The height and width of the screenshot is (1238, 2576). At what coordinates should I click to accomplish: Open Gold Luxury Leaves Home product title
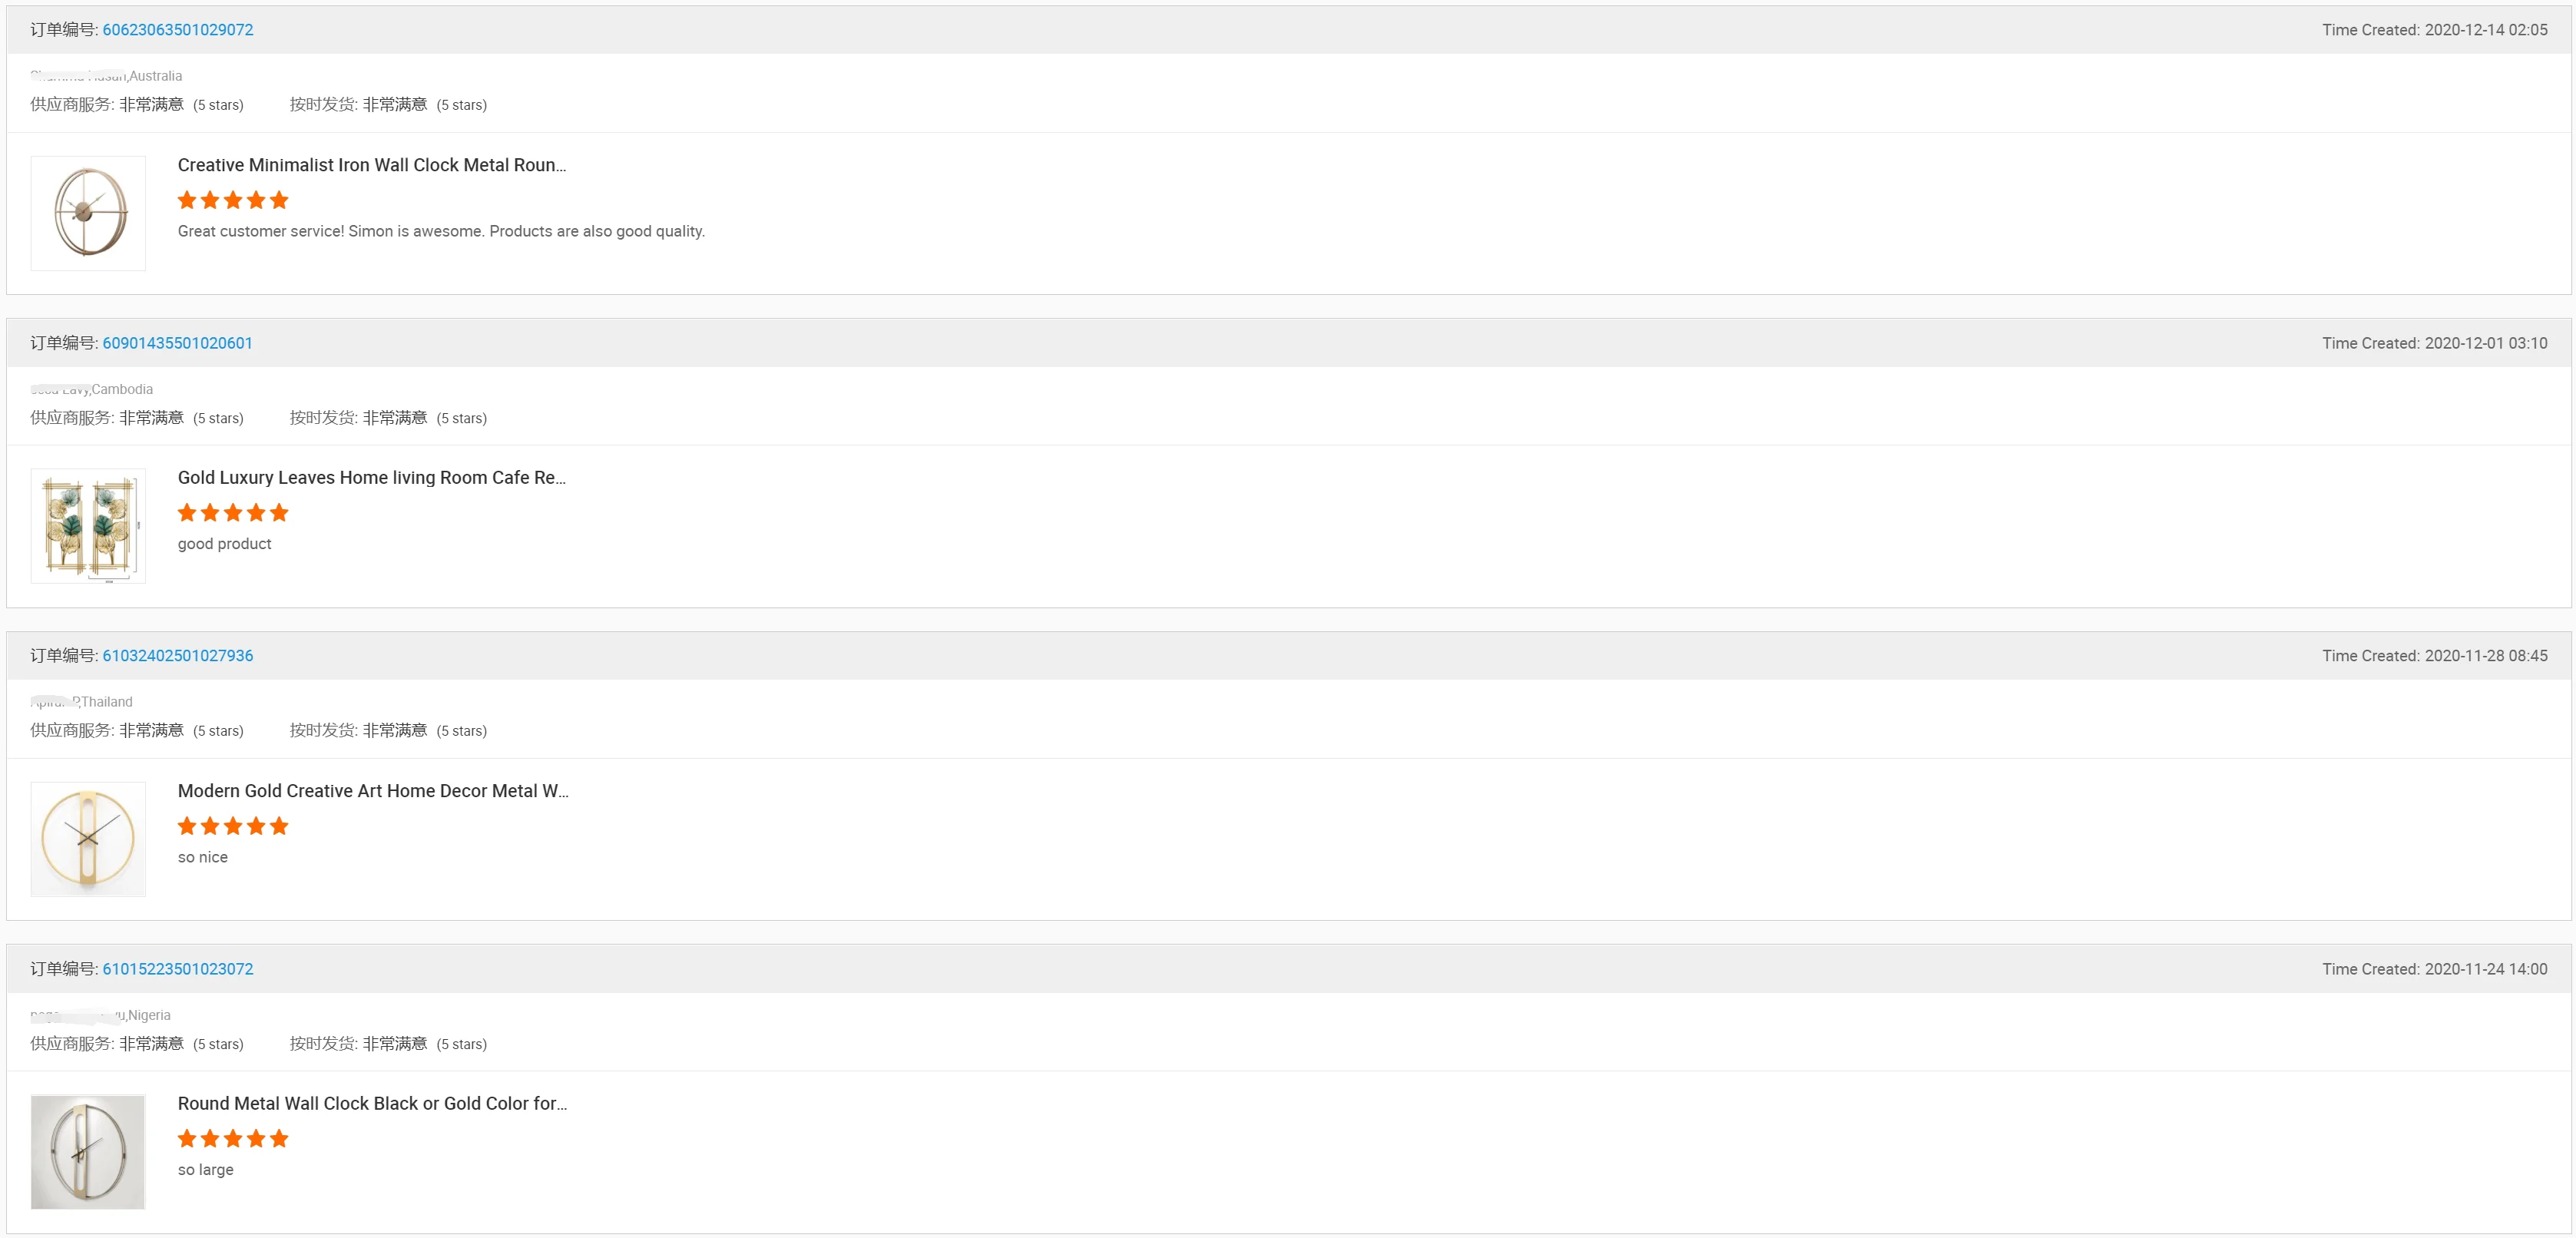click(x=371, y=478)
